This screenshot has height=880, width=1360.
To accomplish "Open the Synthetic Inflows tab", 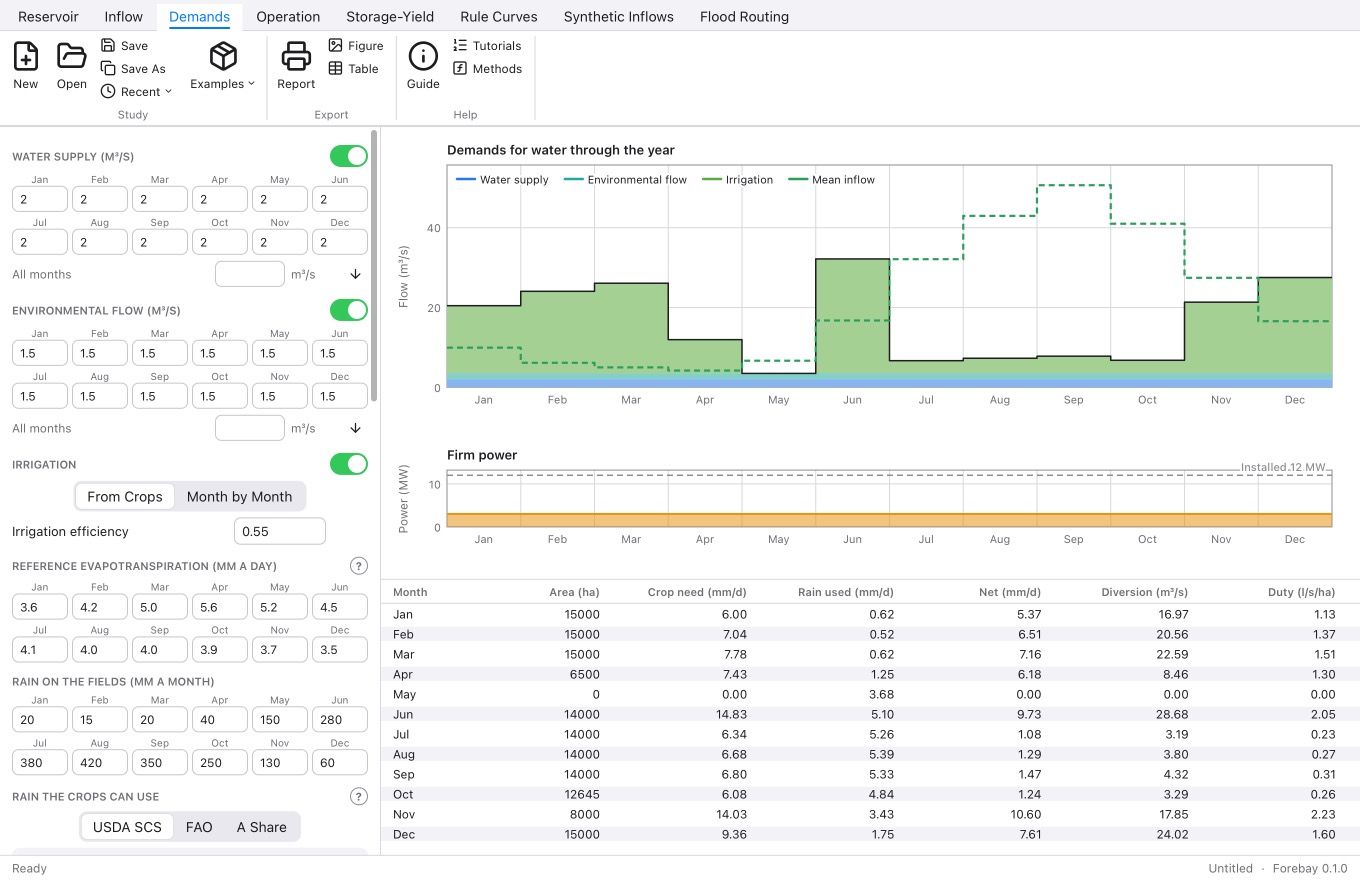I will click(x=619, y=16).
